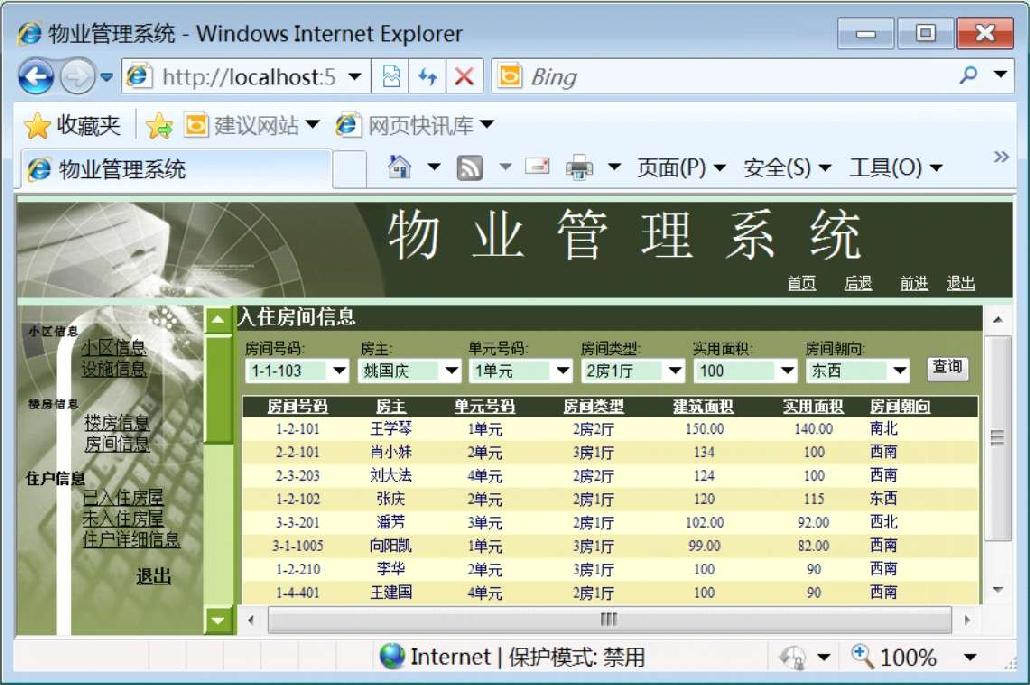Viewport: 1030px width, 685px height.
Task: Click the green sidebar scroll-up arrow
Action: click(218, 320)
